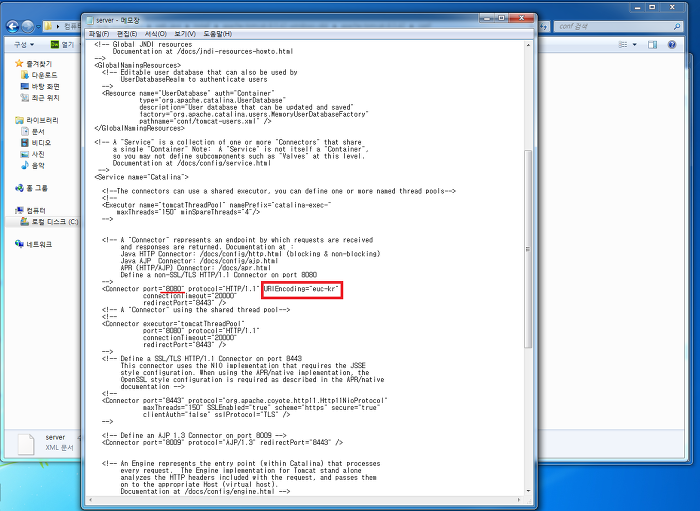Select 홈 그룹 in Explorer sidebar

(x=37, y=188)
